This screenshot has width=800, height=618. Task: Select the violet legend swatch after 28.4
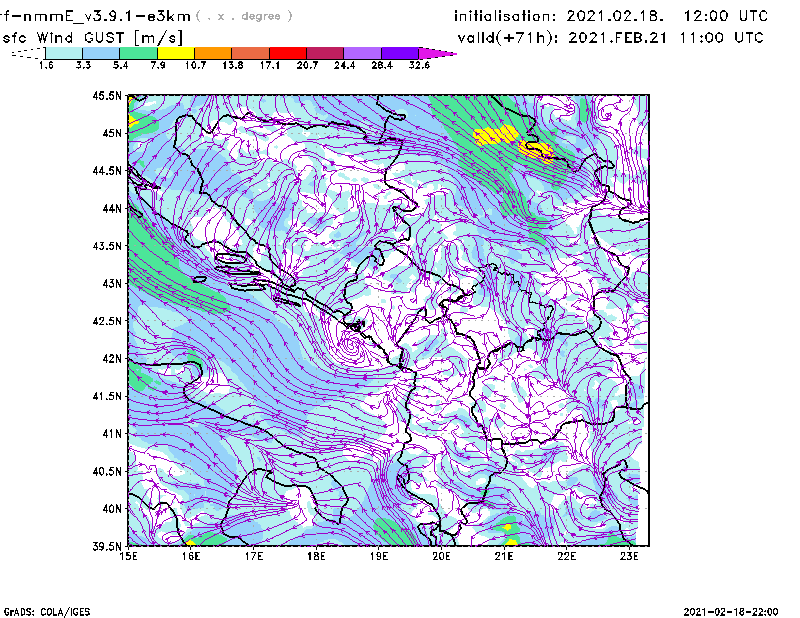pyautogui.click(x=400, y=53)
